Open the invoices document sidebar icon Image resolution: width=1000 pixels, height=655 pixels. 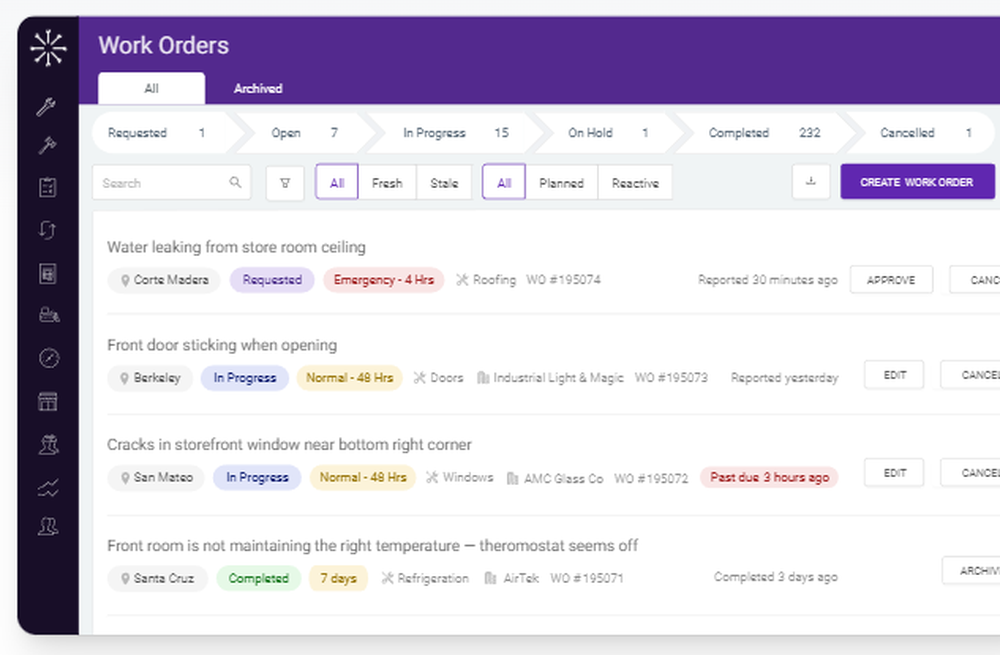(x=49, y=273)
